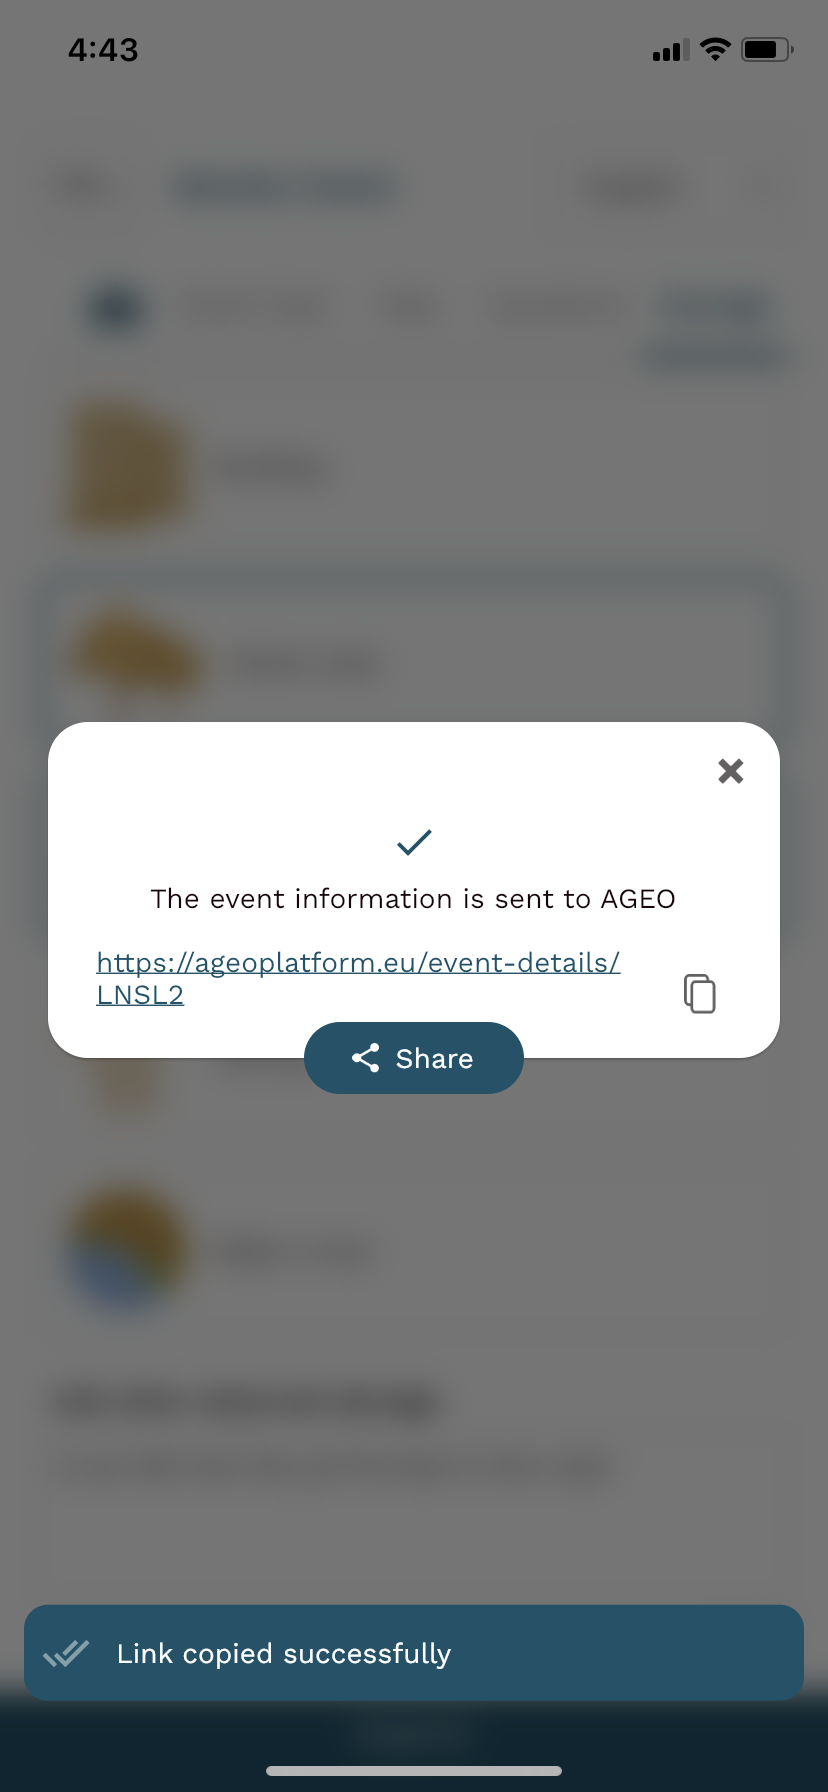Tap the 4:43 clock in status bar
This screenshot has height=1792, width=828.
click(x=103, y=49)
